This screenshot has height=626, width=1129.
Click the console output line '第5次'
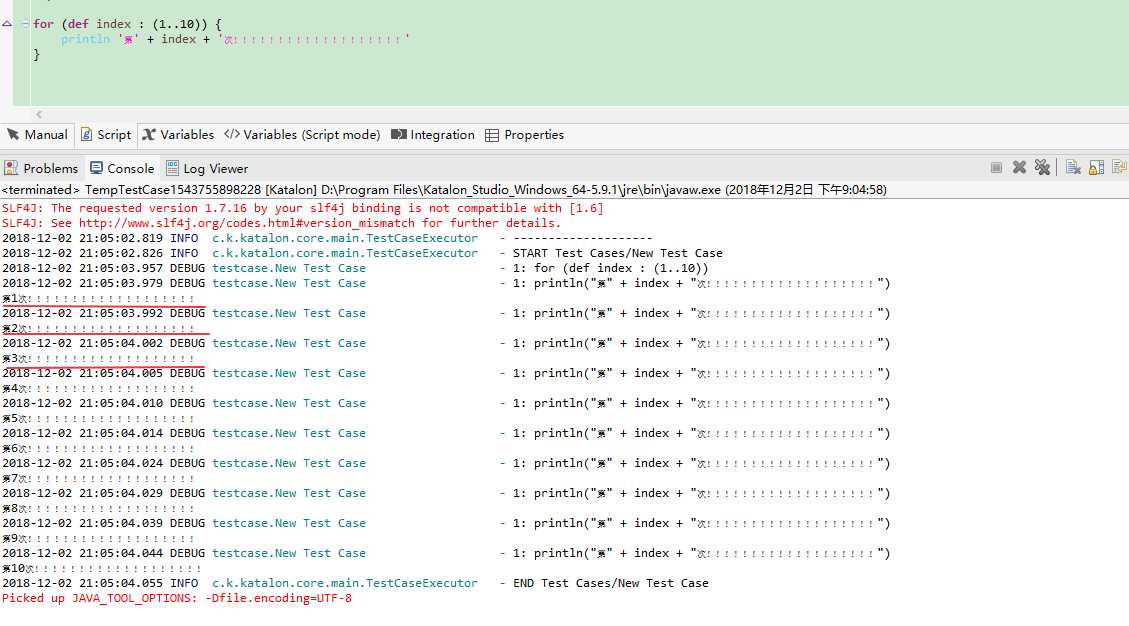click(98, 419)
